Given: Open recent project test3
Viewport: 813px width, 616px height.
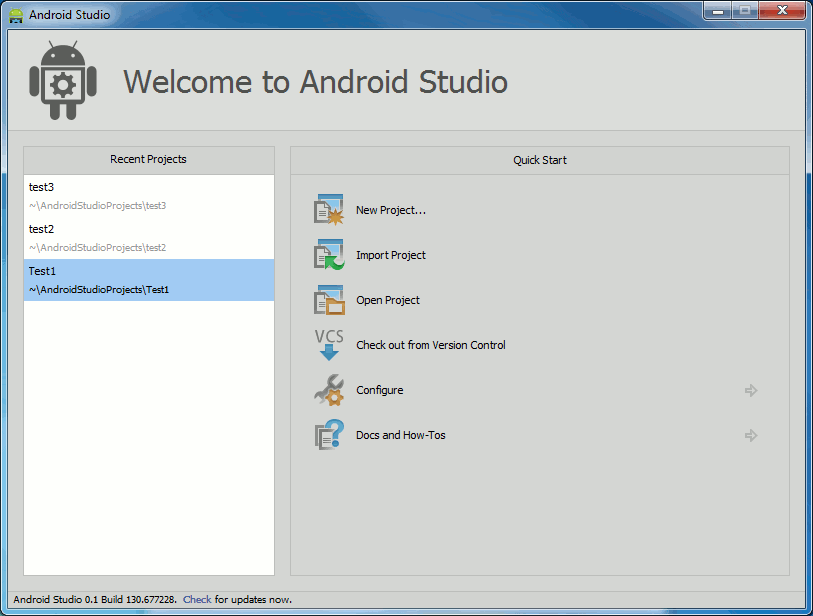Looking at the screenshot, I should pyautogui.click(x=149, y=196).
